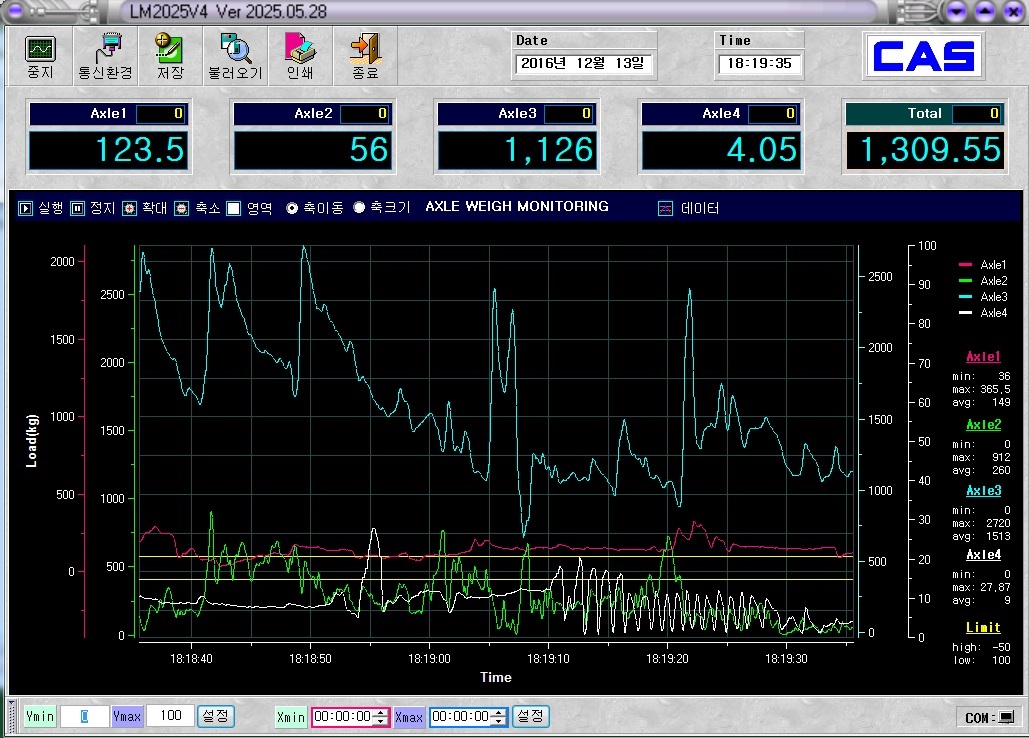Open the underlined Axle3 statistics link
1029x738 pixels.
(983, 491)
